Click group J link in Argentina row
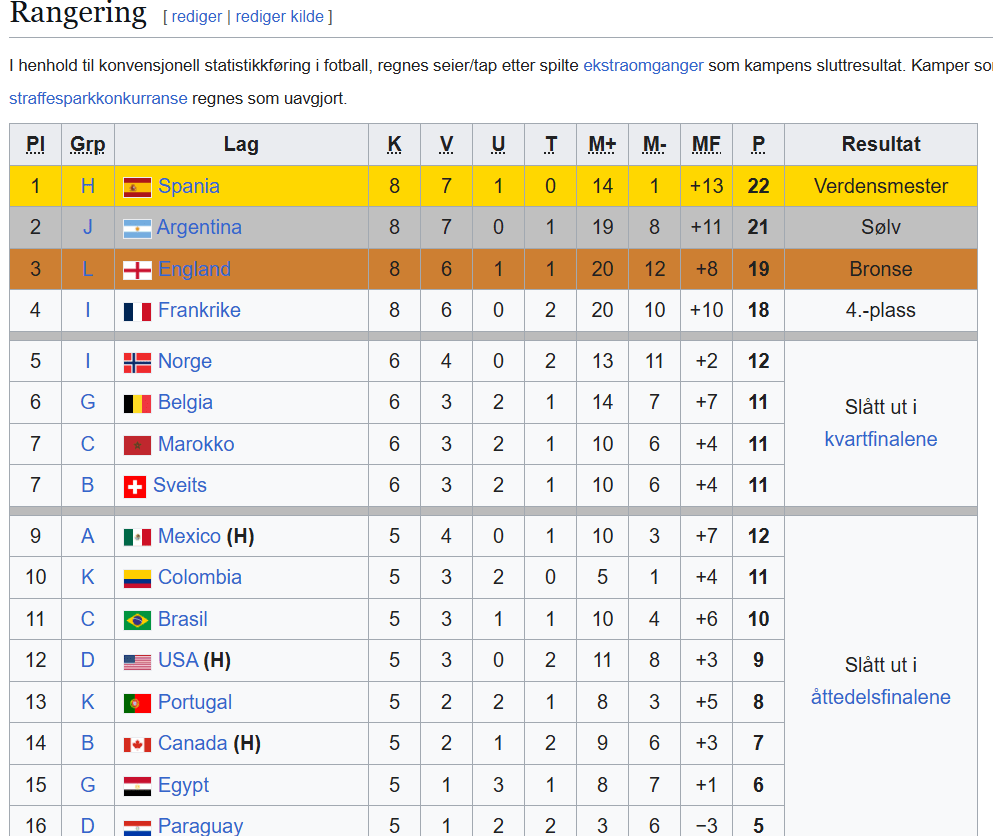993x836 pixels. coord(87,227)
